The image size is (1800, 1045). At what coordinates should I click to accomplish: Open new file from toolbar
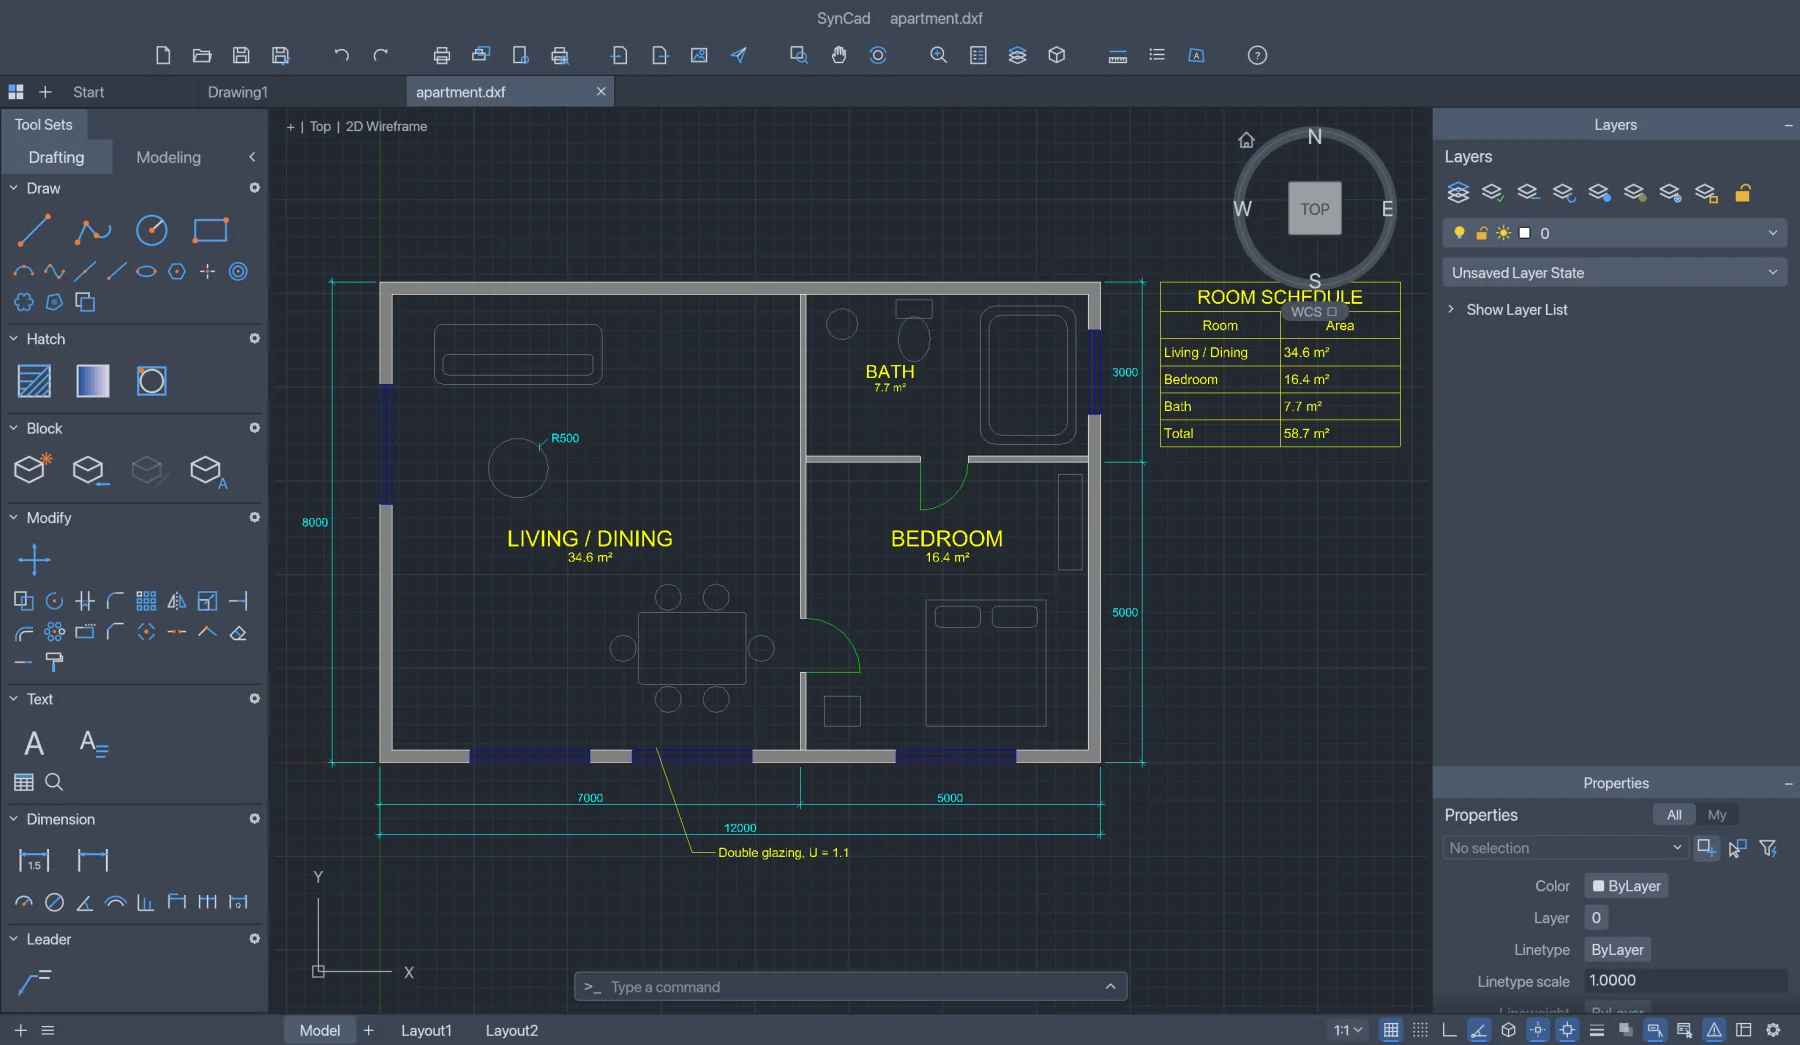(x=163, y=55)
